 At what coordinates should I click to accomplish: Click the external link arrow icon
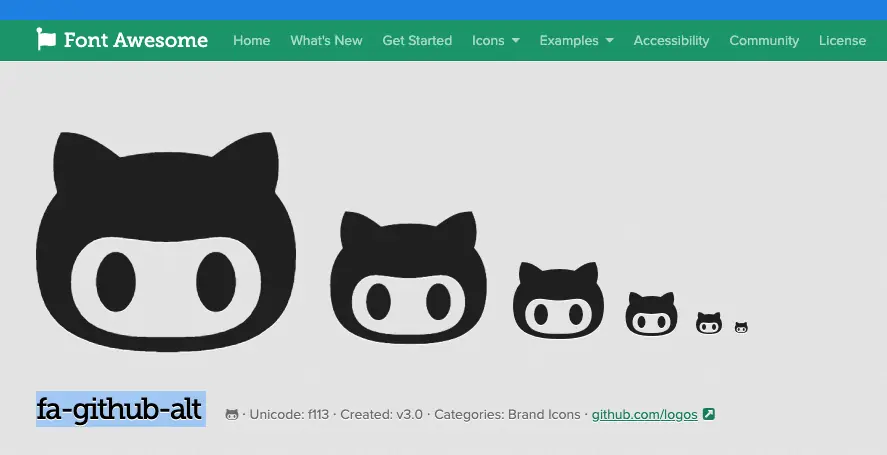tap(709, 414)
